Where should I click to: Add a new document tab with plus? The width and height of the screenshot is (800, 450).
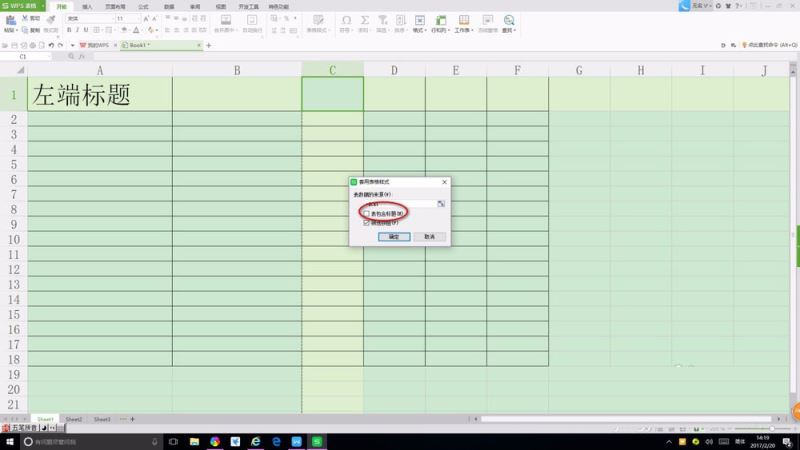point(208,45)
